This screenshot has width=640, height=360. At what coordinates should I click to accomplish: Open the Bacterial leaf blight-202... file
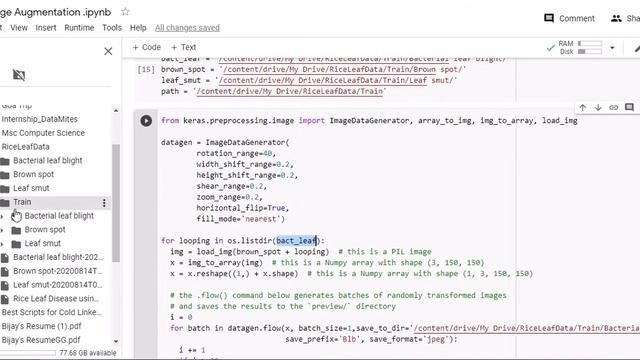[x=58, y=257]
